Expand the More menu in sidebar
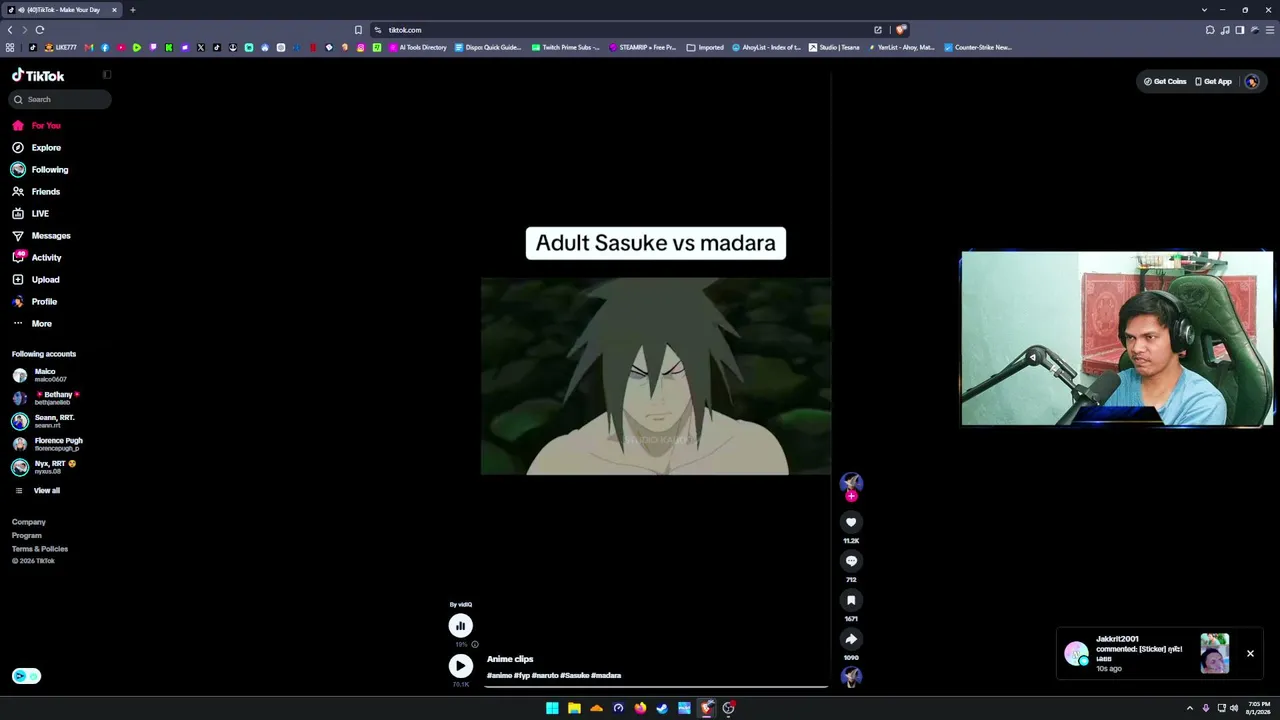The height and width of the screenshot is (720, 1280). coord(32,324)
